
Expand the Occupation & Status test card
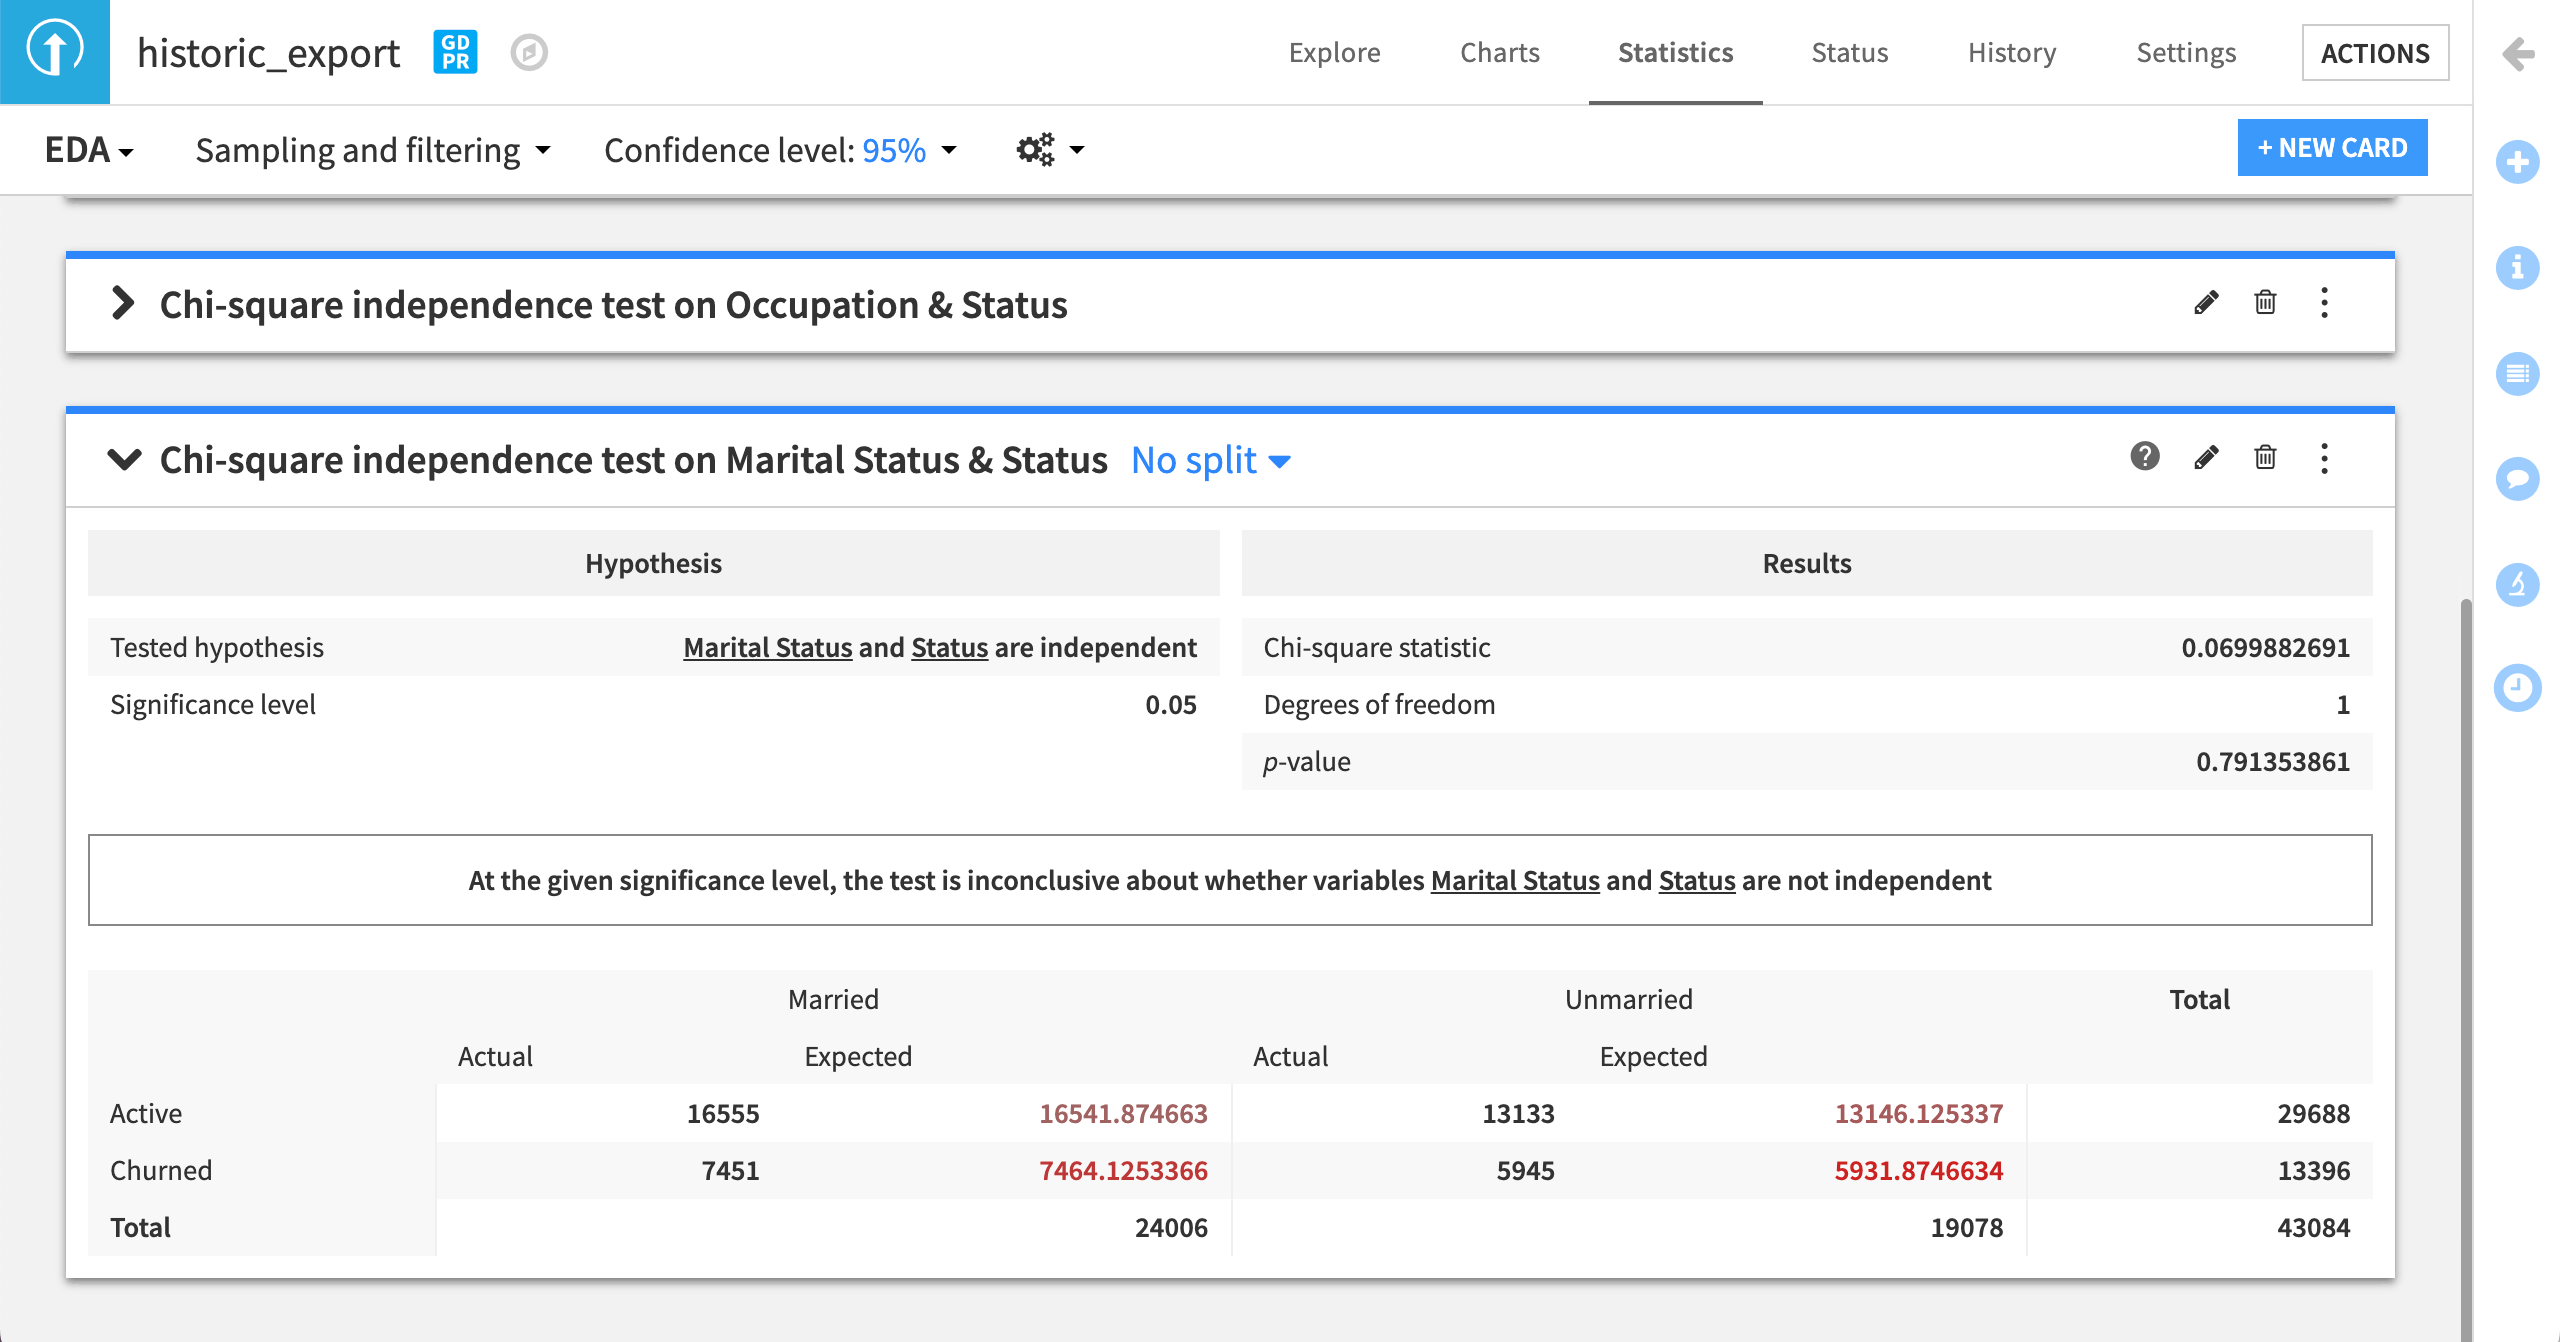[x=123, y=304]
